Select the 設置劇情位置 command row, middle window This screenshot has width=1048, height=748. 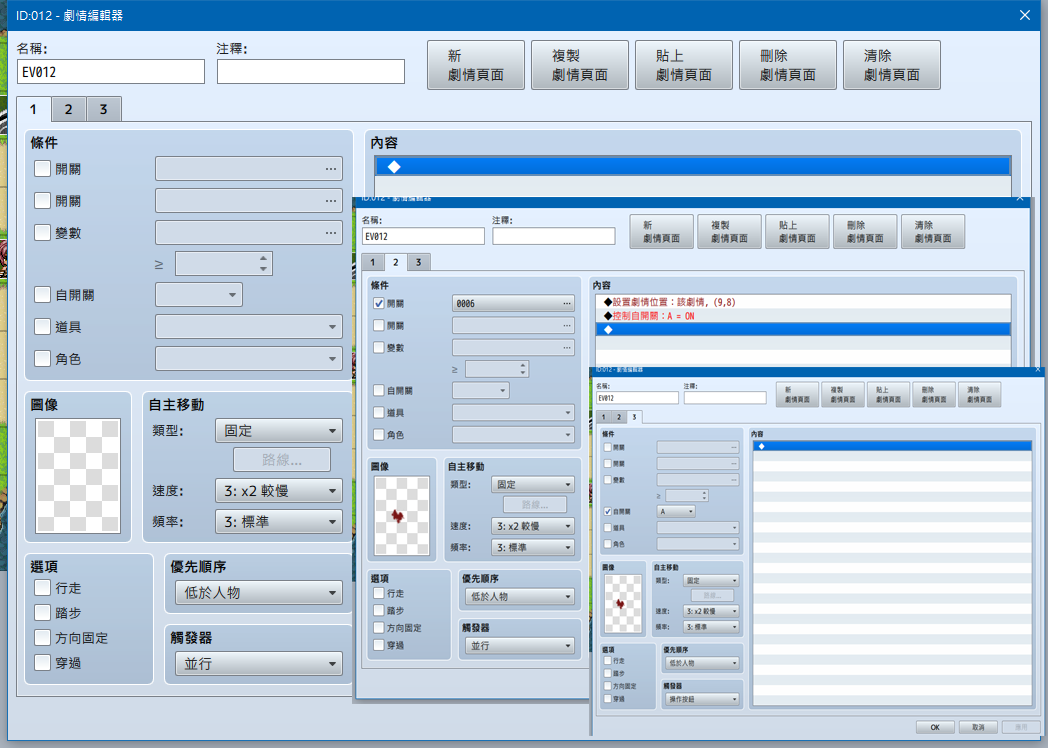point(803,302)
